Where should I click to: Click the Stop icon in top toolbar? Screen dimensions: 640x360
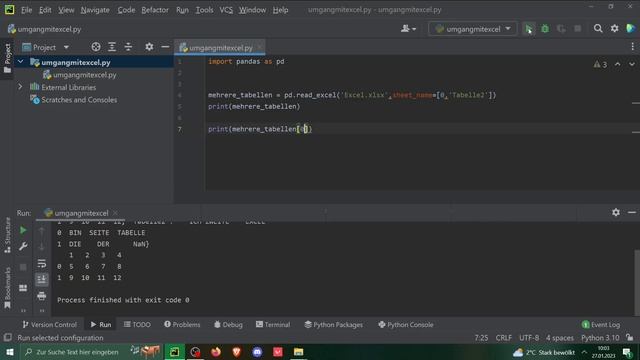pos(578,29)
